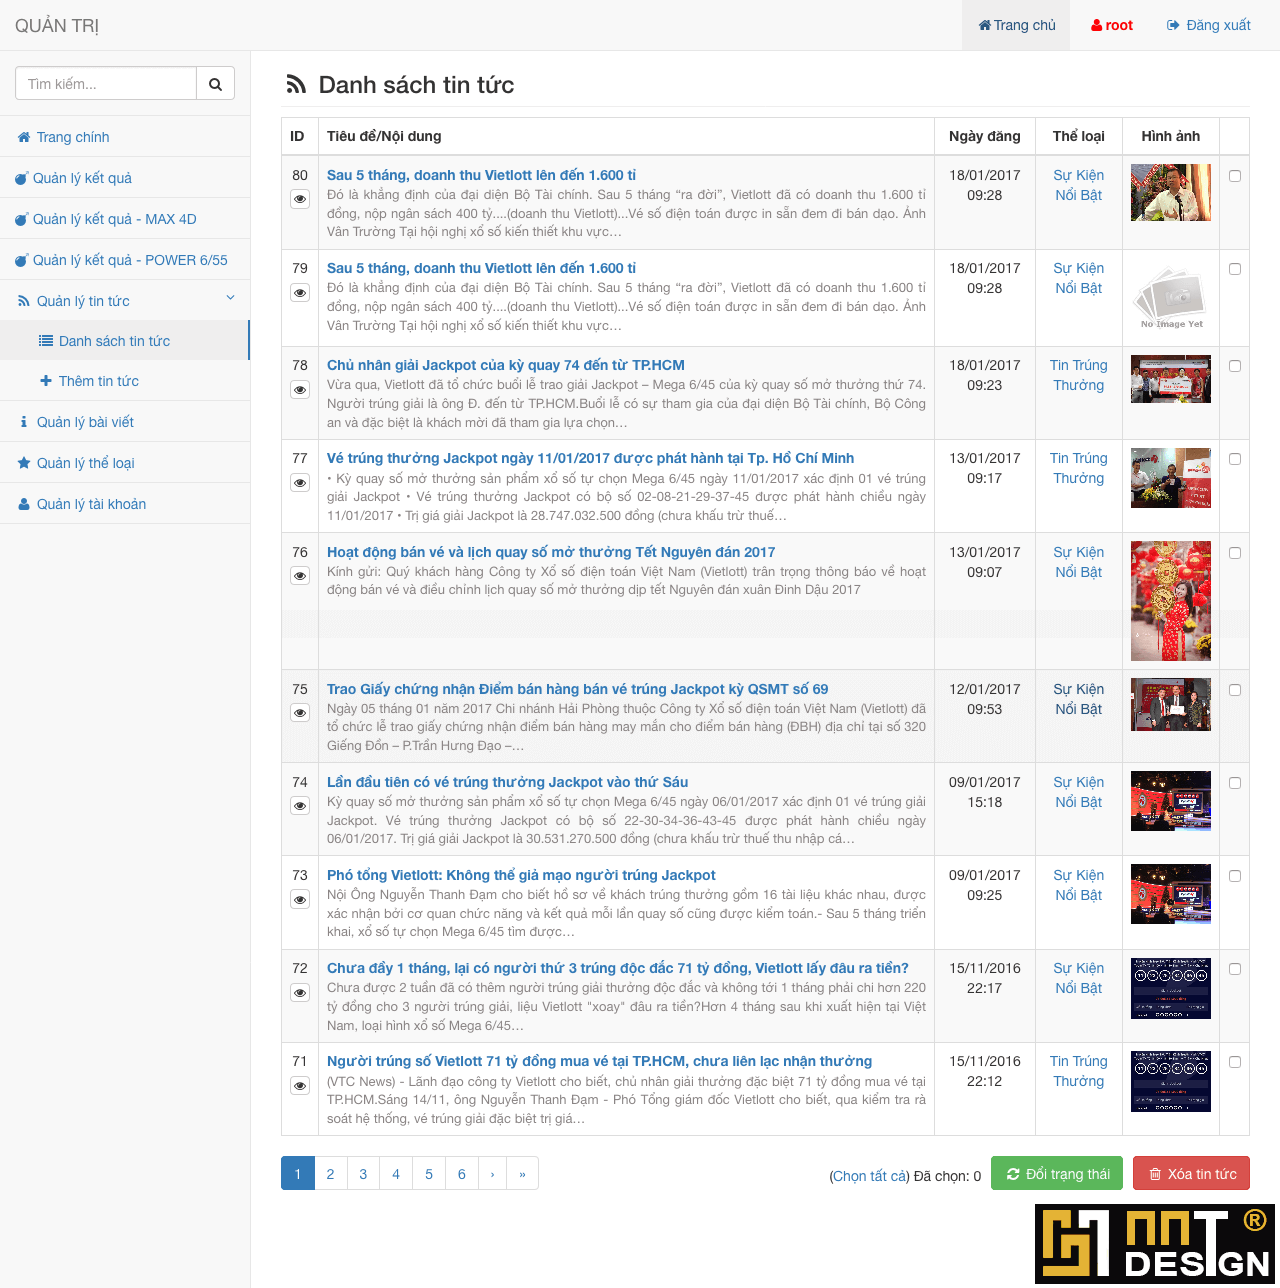1280x1288 pixels.
Task: Open thumbnail image of news ID 76
Action: click(1171, 601)
